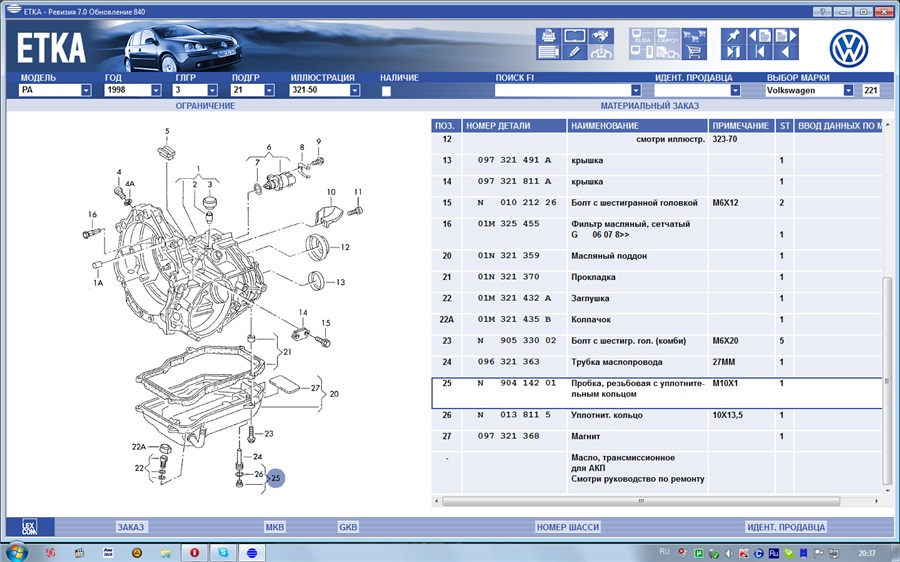
Task: Click the single shopping cart icon
Action: (x=694, y=52)
